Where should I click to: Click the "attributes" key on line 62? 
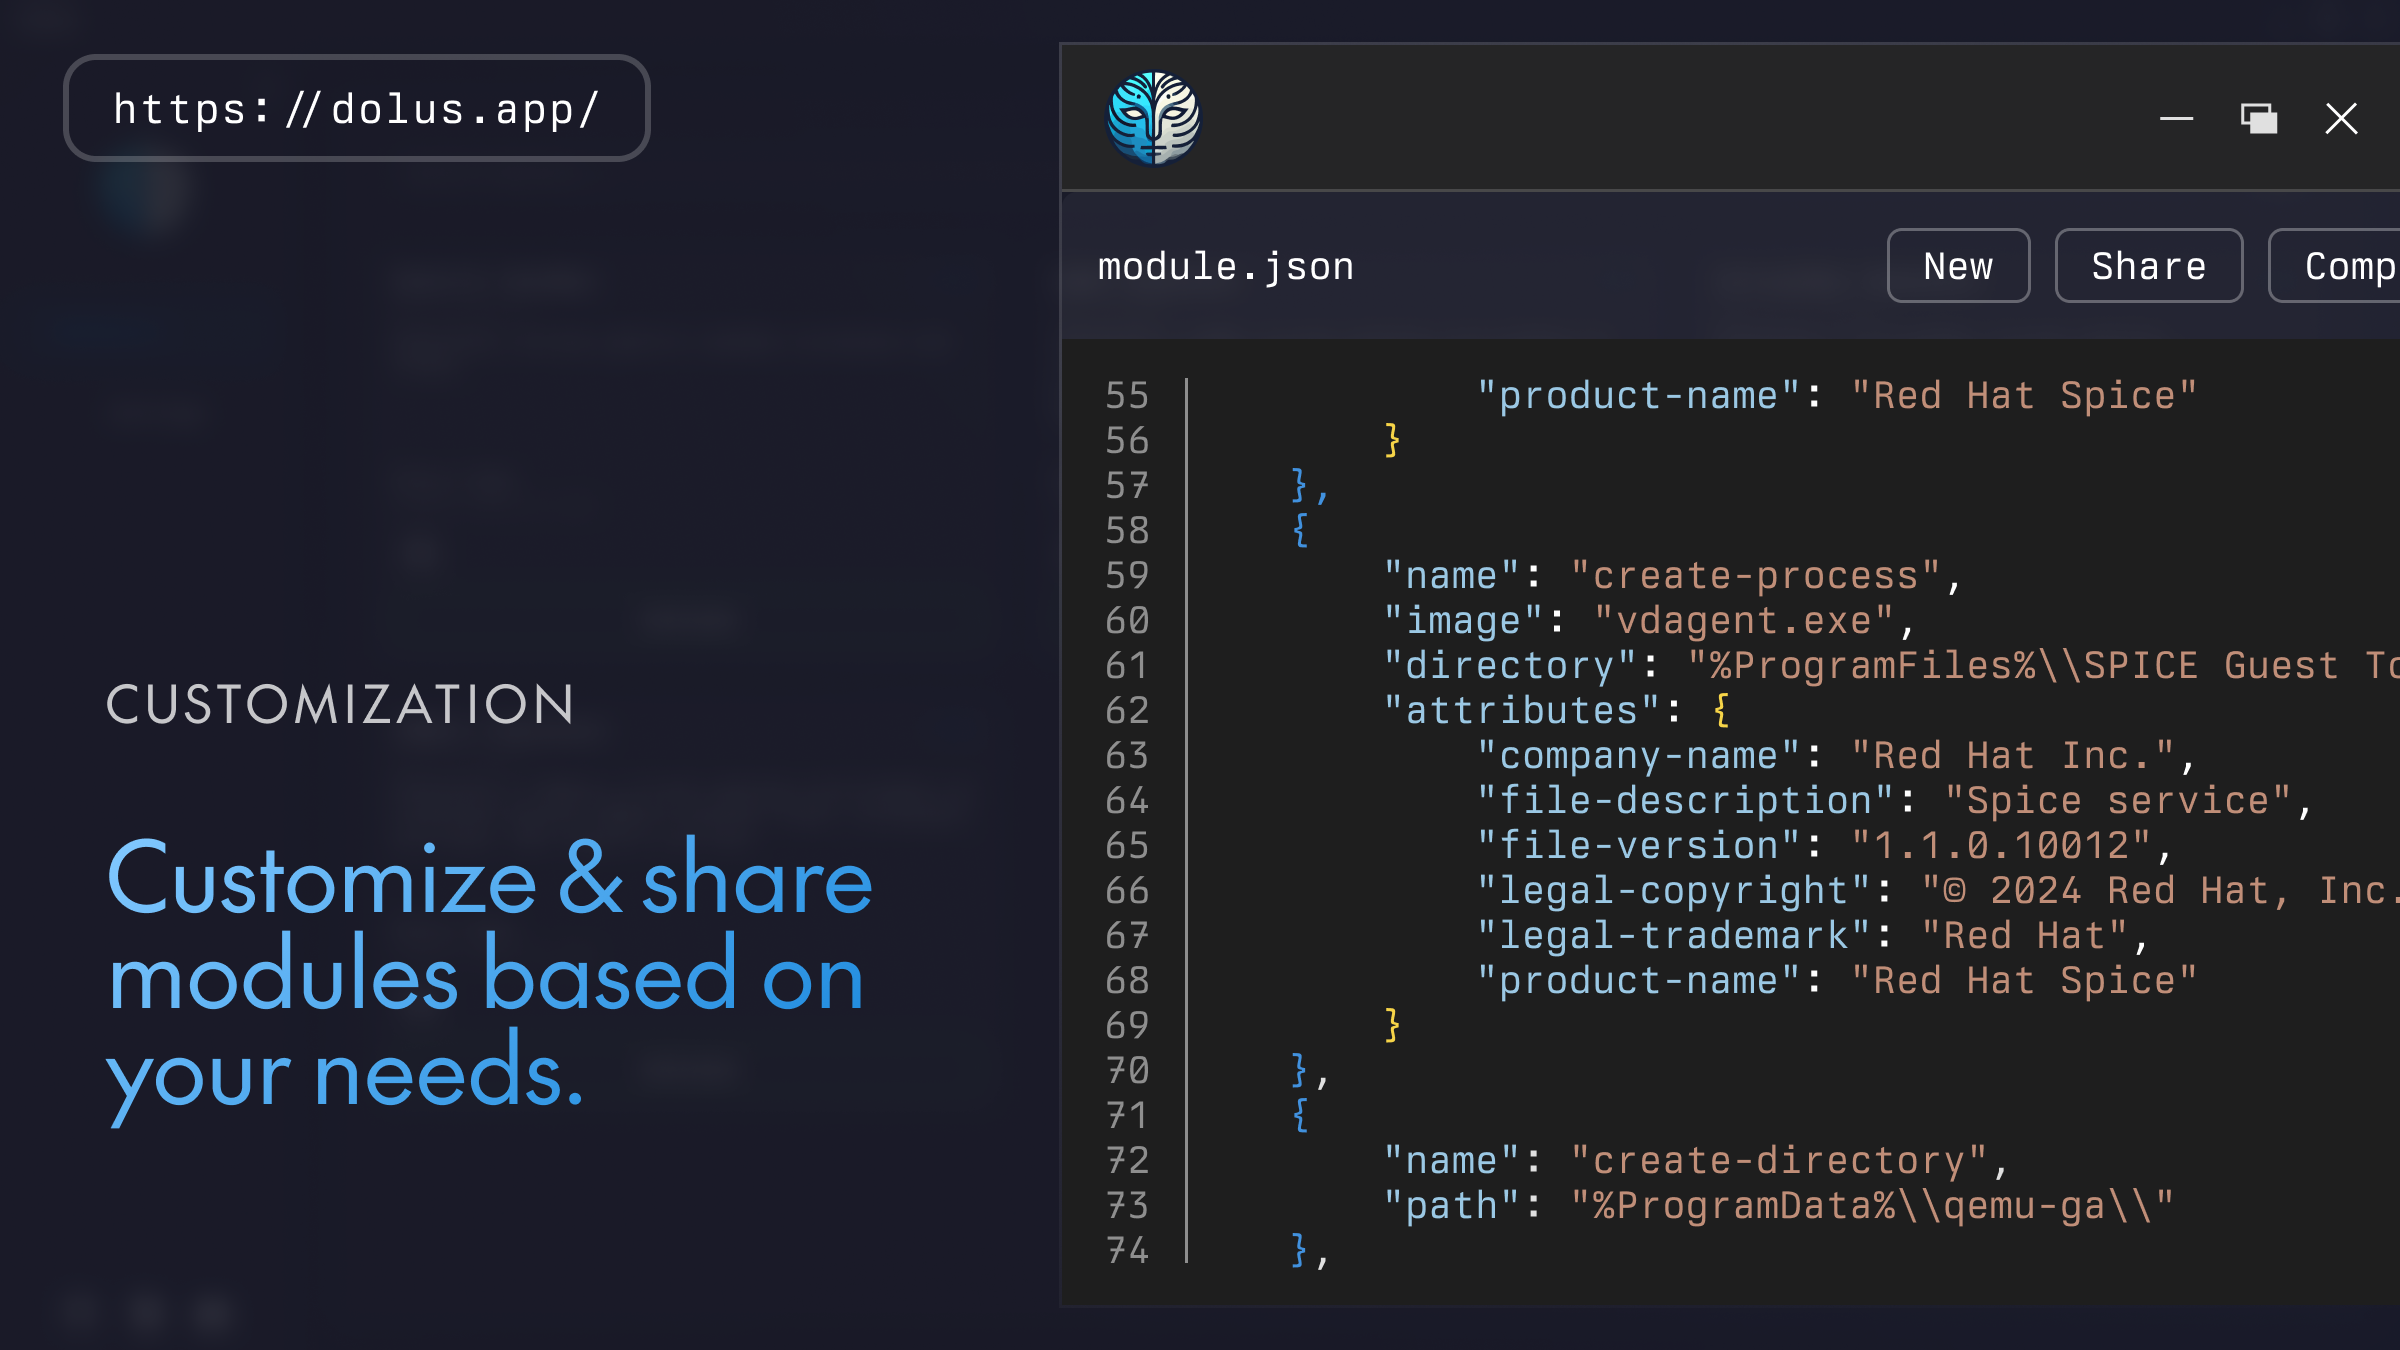[x=1522, y=710]
